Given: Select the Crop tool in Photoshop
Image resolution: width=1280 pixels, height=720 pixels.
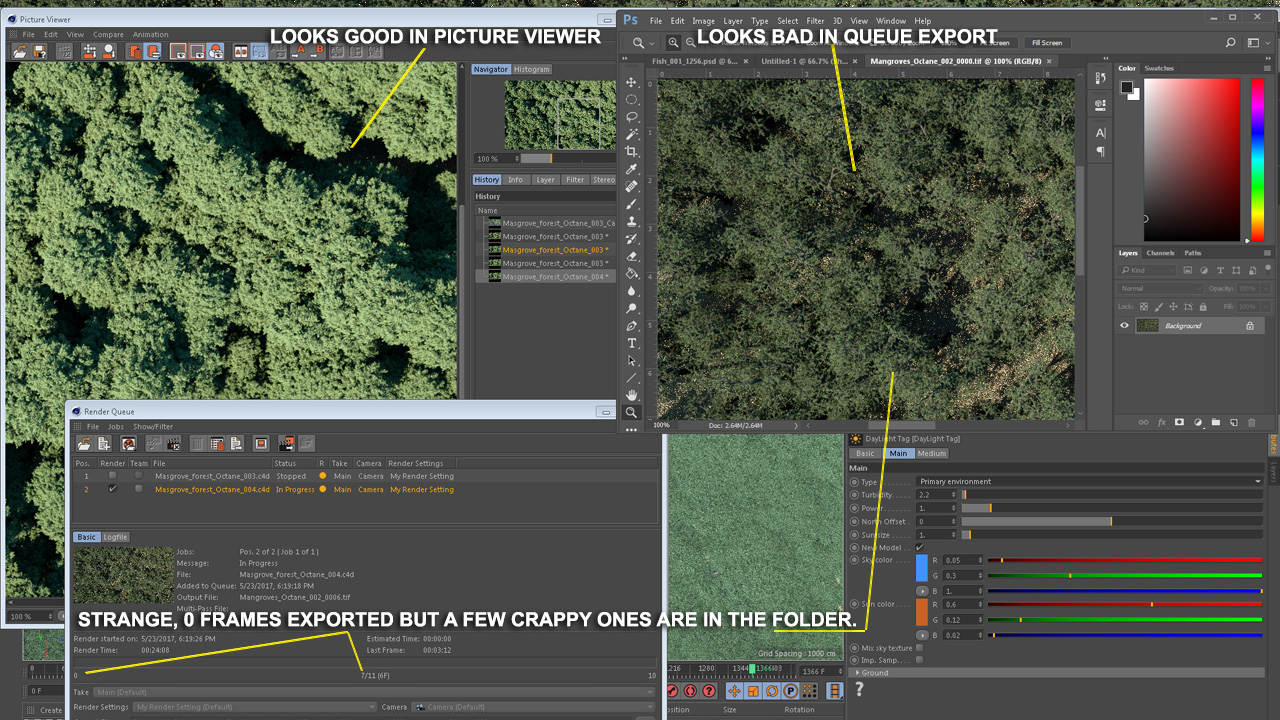Looking at the screenshot, I should coord(631,151).
